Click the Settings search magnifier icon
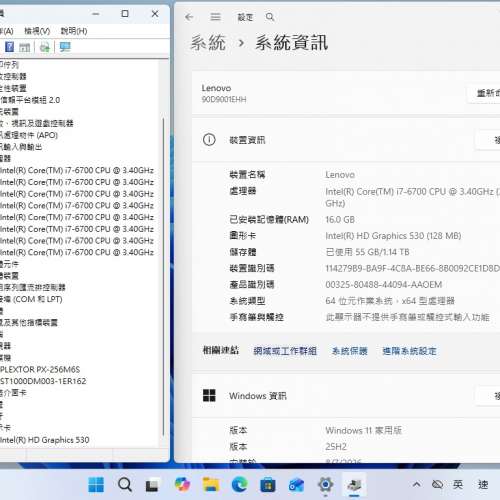 [270, 17]
